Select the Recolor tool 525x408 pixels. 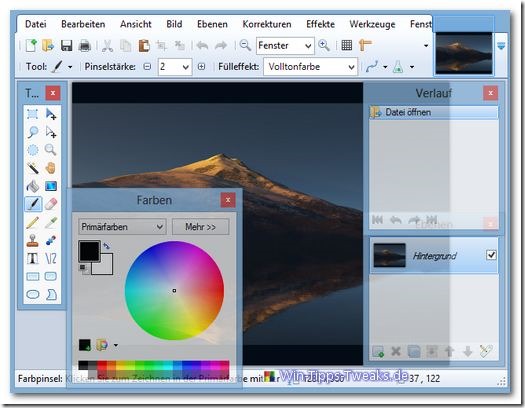[x=51, y=240]
